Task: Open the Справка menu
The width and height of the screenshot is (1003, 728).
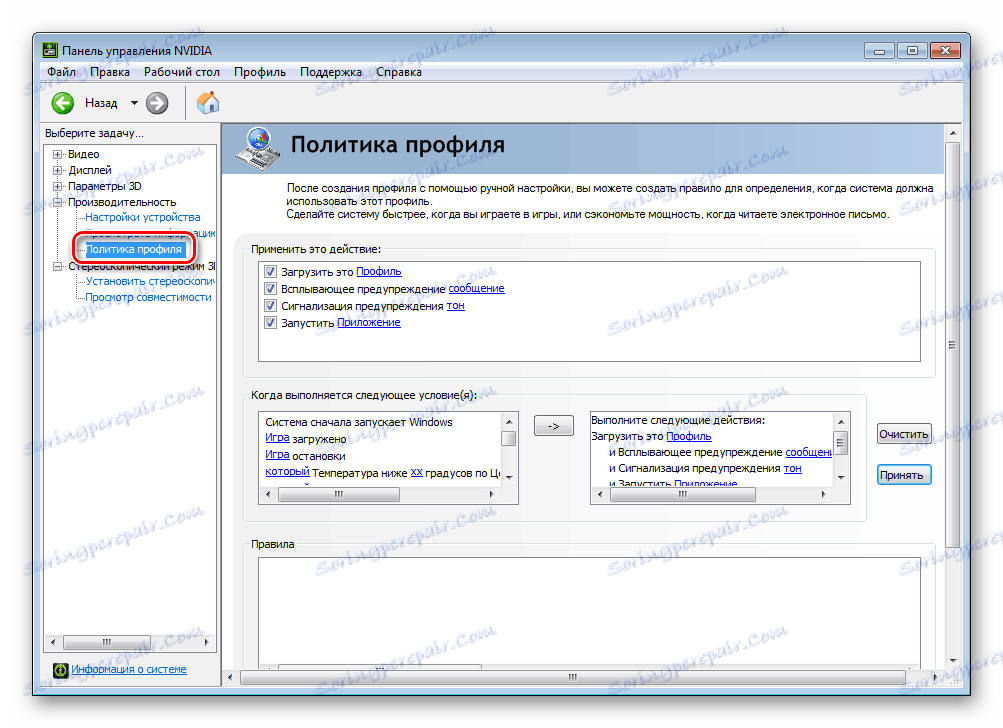Action: (x=399, y=72)
